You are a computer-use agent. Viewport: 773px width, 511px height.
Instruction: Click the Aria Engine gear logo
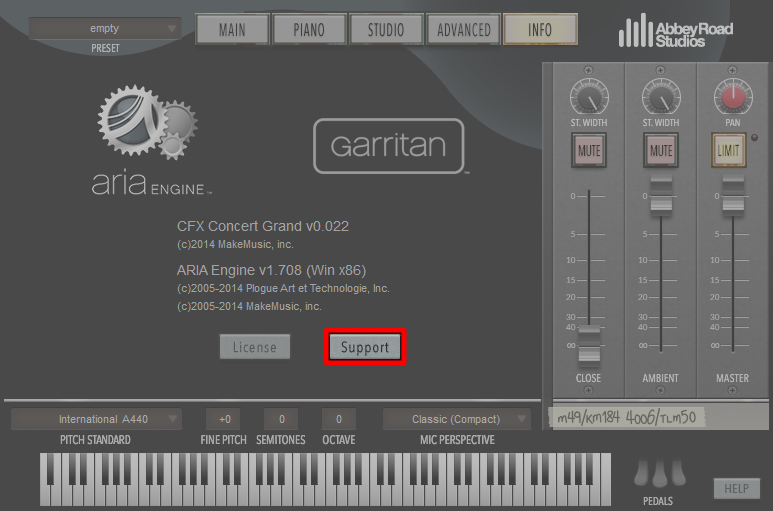[x=147, y=123]
